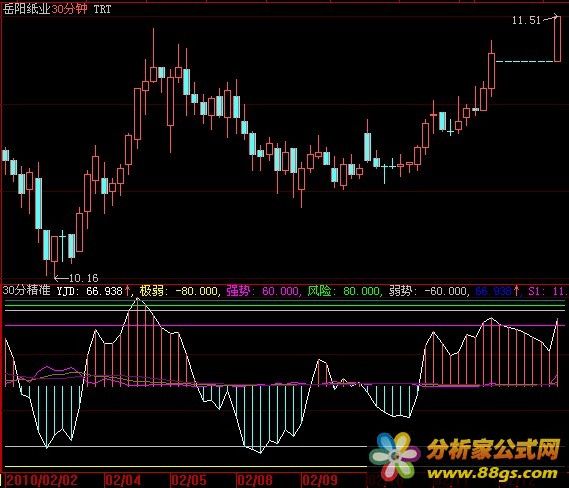Open the www.88gs.com watermark link
Viewport: 569px width, 488px height.
(492, 473)
